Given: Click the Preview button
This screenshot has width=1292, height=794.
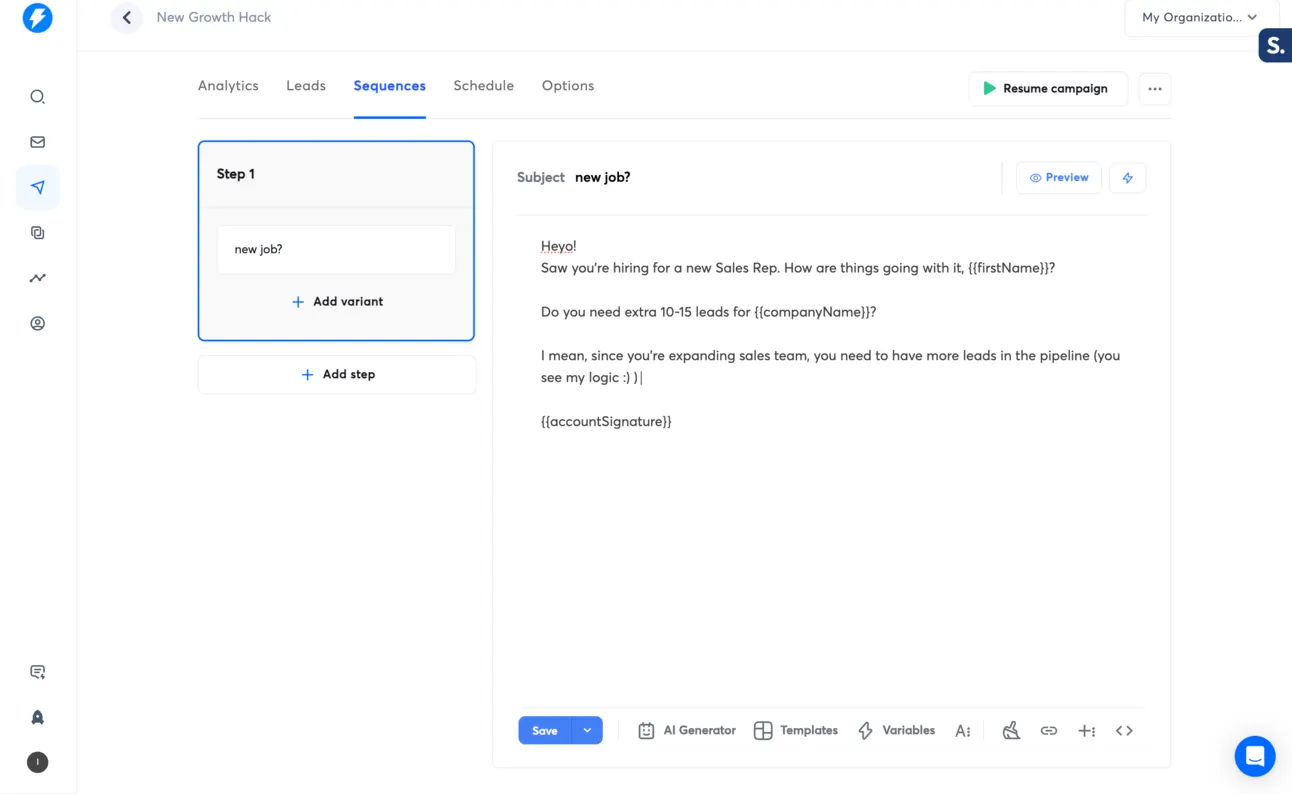Looking at the screenshot, I should click(x=1059, y=178).
